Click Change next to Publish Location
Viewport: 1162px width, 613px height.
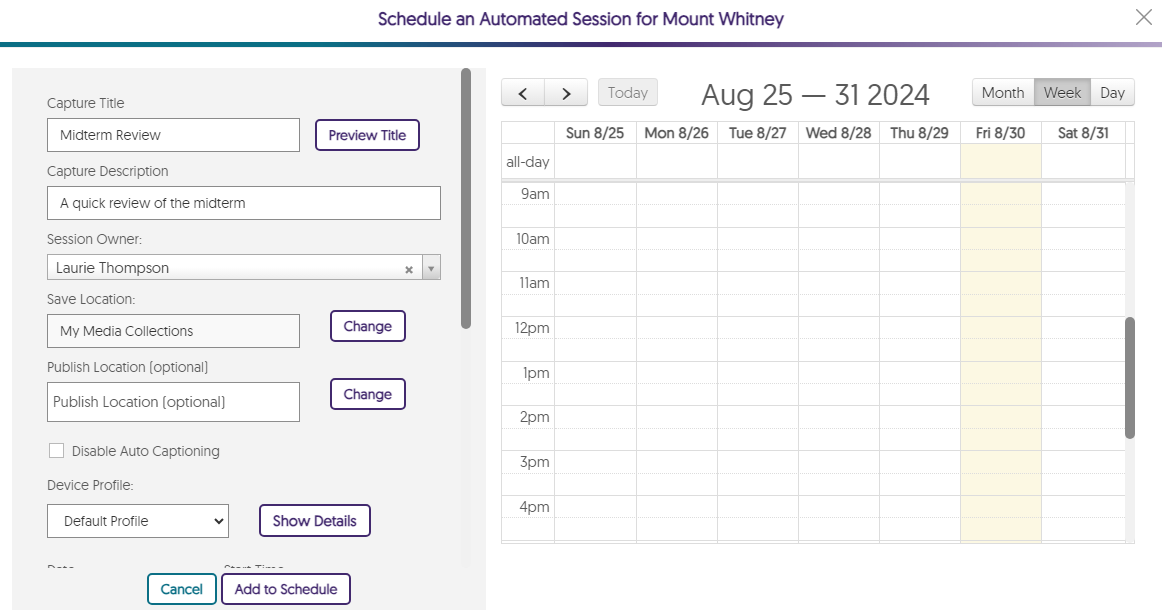367,394
